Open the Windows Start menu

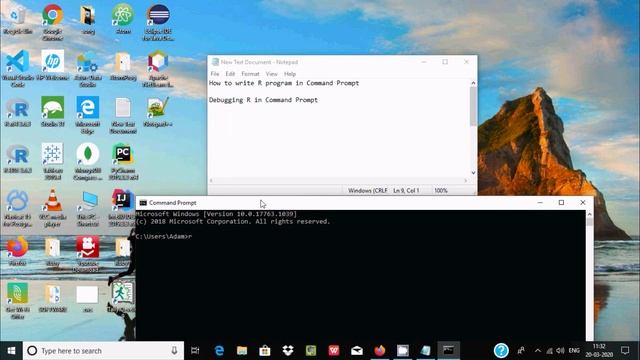[x=11, y=351]
